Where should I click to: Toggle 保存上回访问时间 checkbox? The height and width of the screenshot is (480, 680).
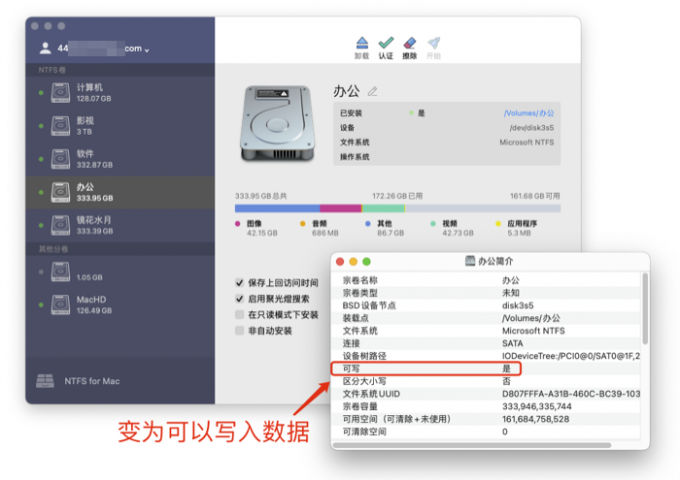239,283
